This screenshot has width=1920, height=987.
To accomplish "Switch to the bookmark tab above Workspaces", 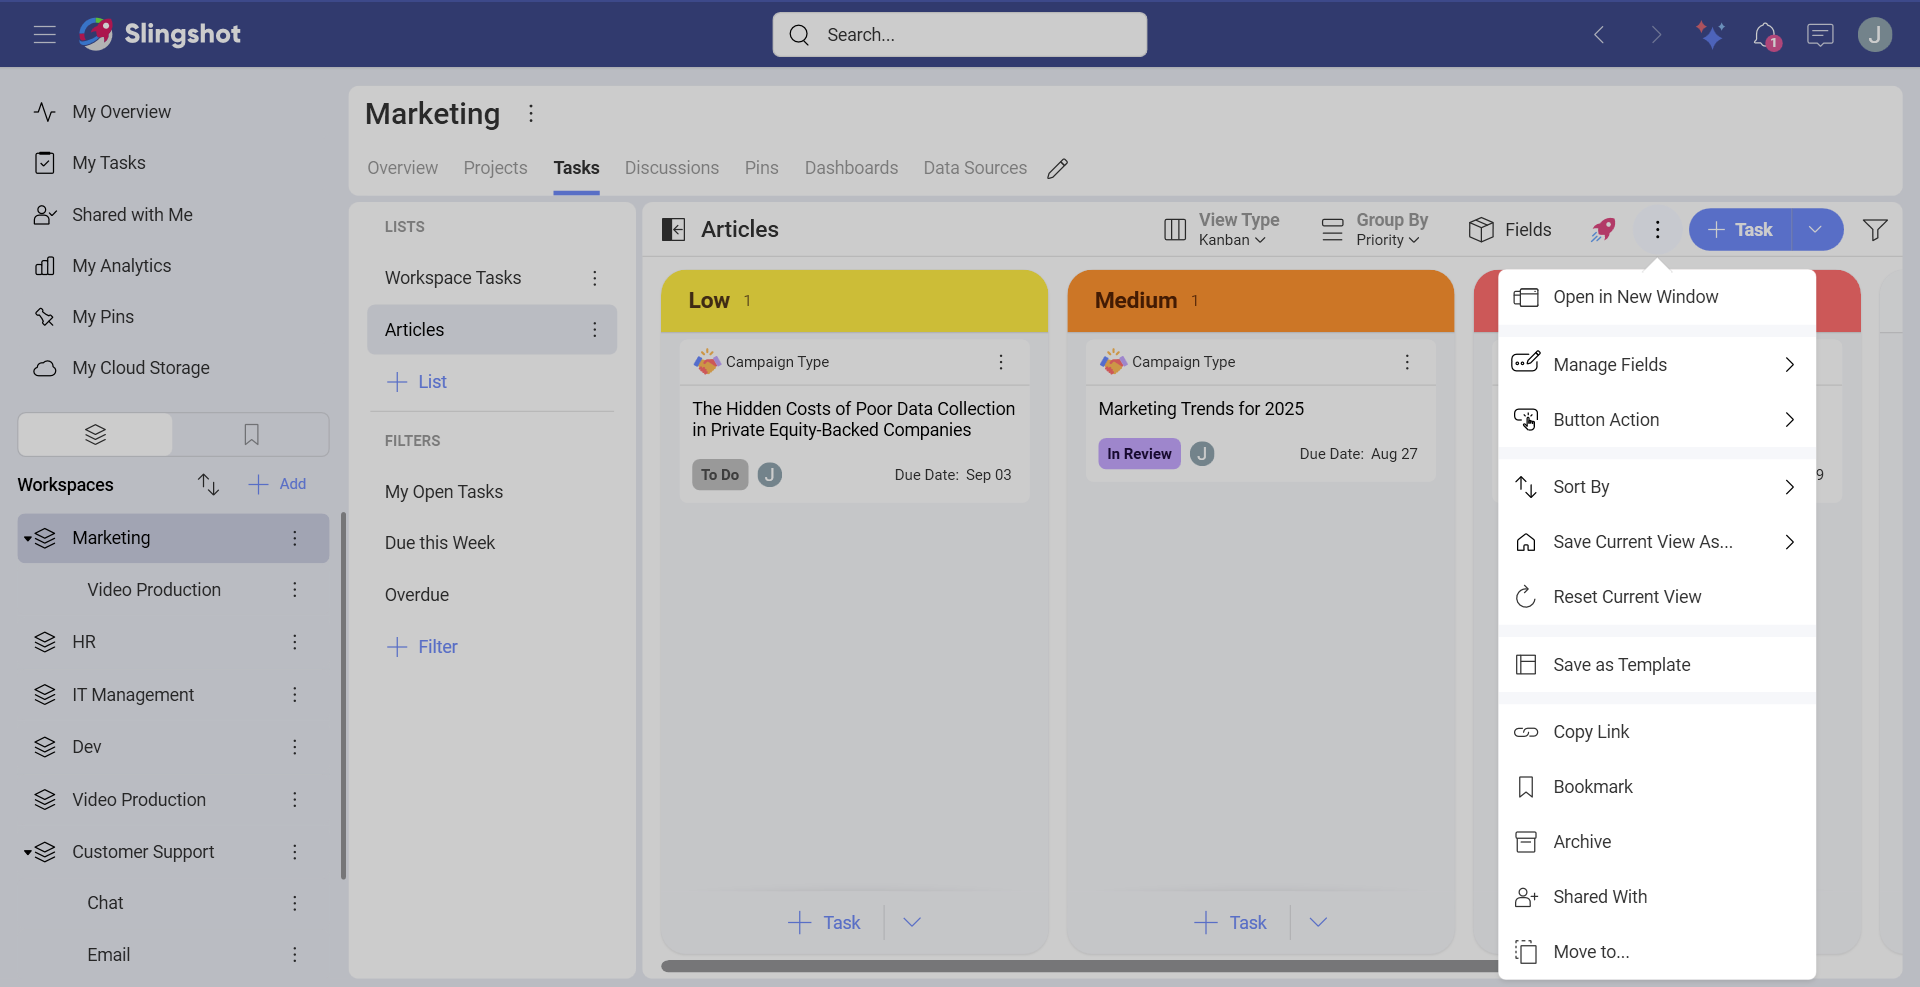I will click(x=250, y=434).
